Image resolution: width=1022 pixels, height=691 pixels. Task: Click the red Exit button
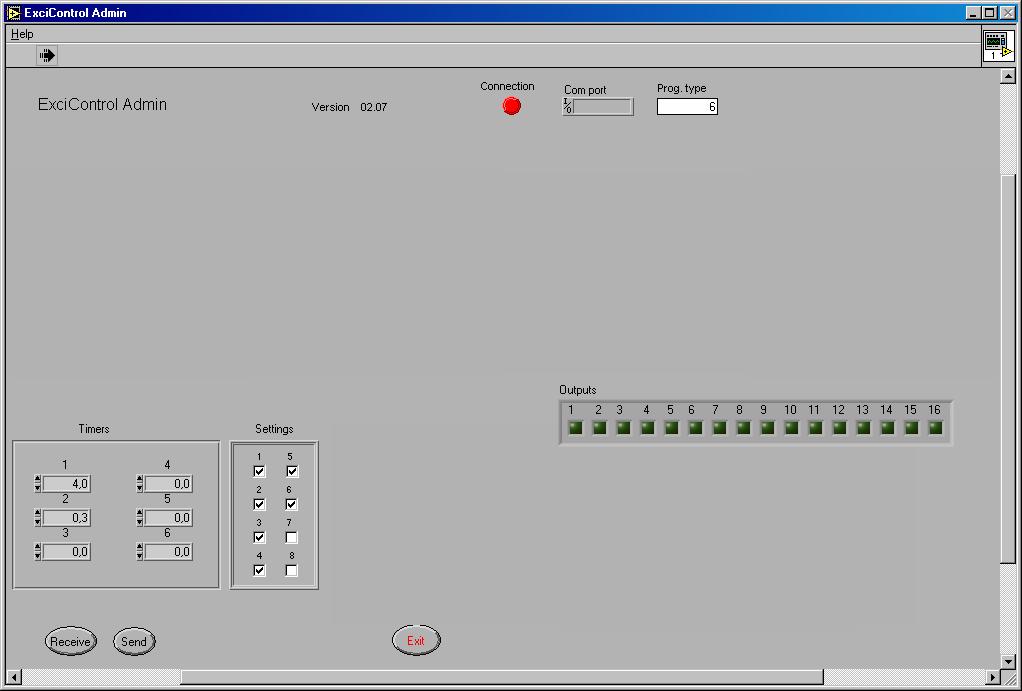[x=416, y=640]
